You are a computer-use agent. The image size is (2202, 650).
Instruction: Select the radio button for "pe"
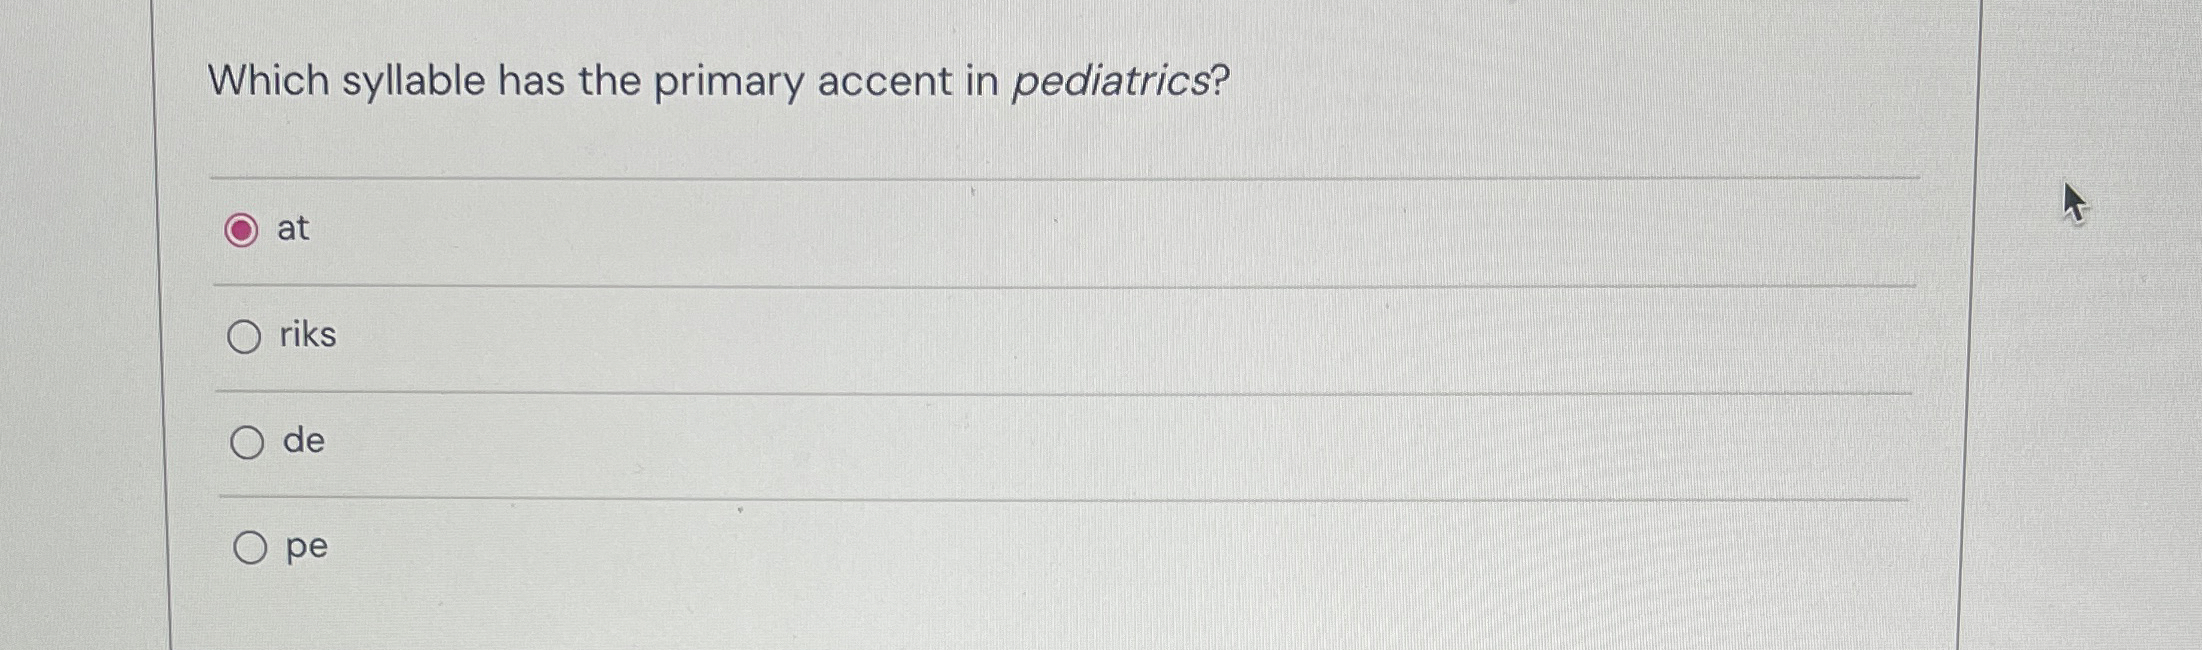click(x=248, y=548)
